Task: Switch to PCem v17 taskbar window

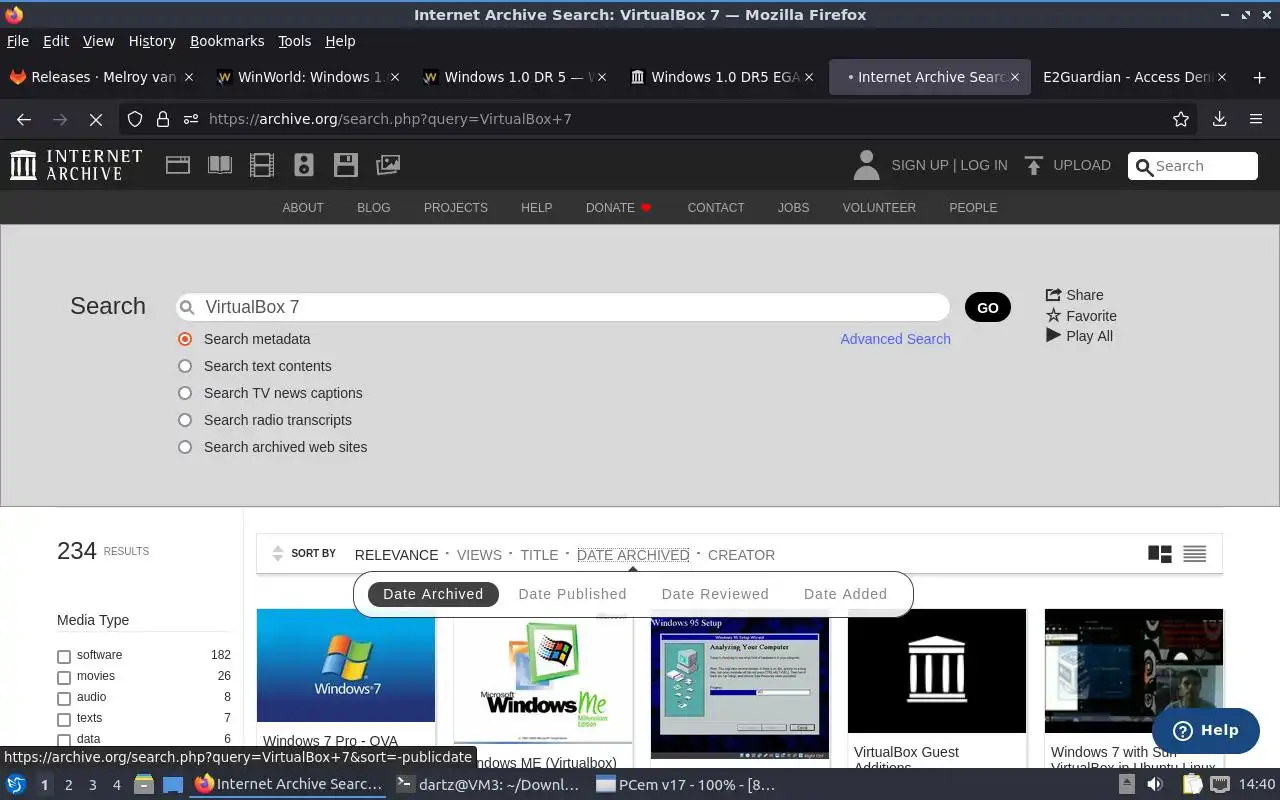Action: [686, 784]
